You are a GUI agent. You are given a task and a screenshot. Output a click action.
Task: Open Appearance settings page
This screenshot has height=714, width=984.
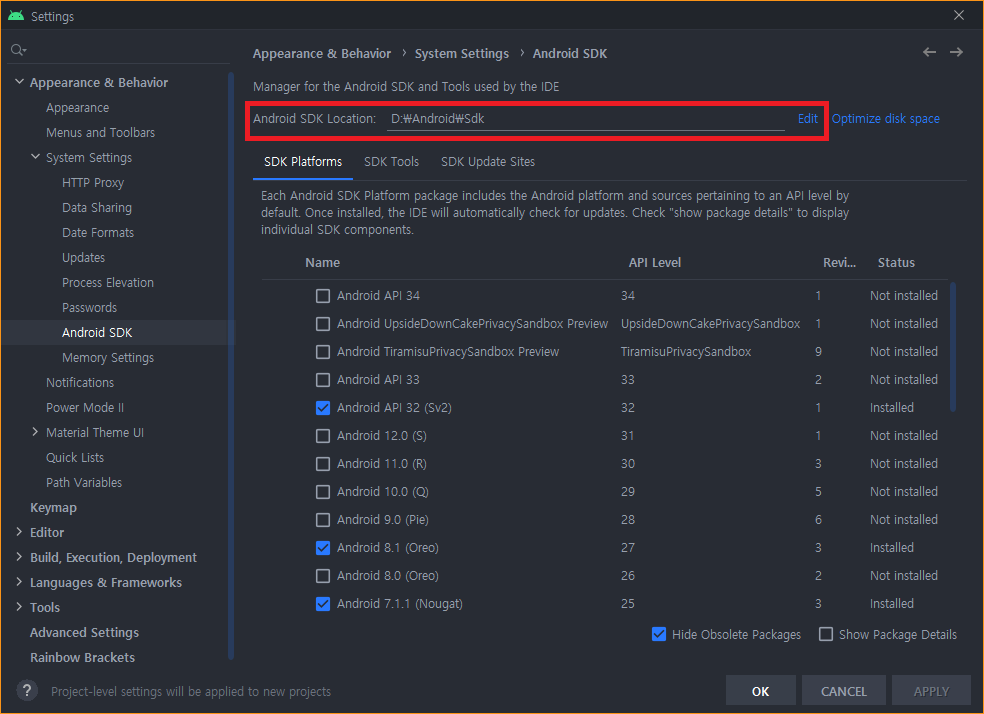(x=77, y=108)
